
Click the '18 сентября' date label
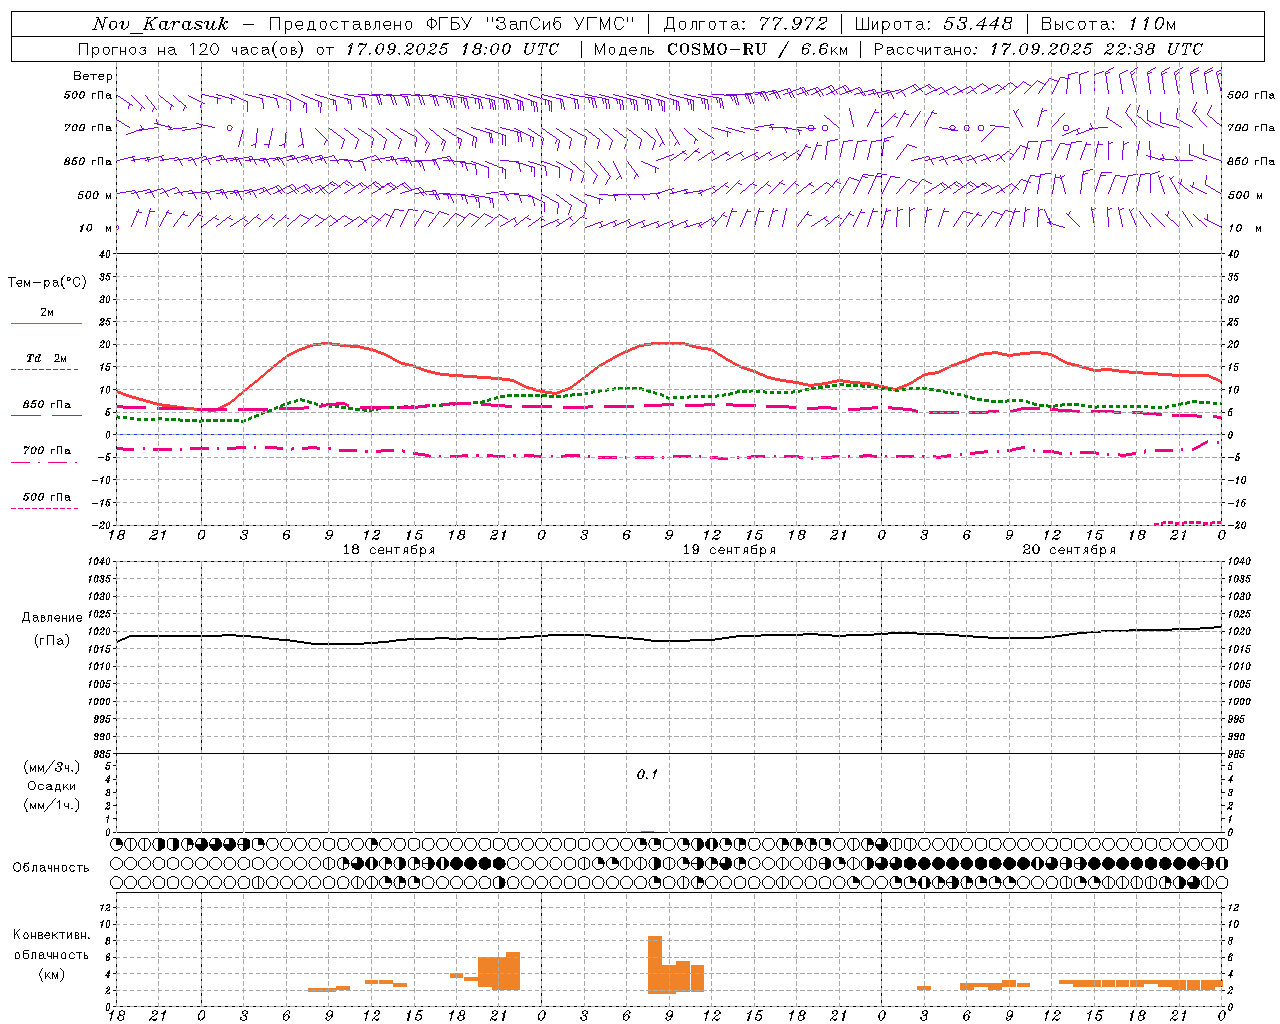(x=388, y=550)
